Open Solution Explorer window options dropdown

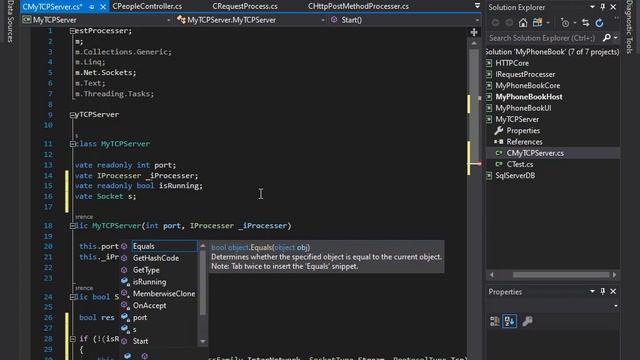click(592, 7)
